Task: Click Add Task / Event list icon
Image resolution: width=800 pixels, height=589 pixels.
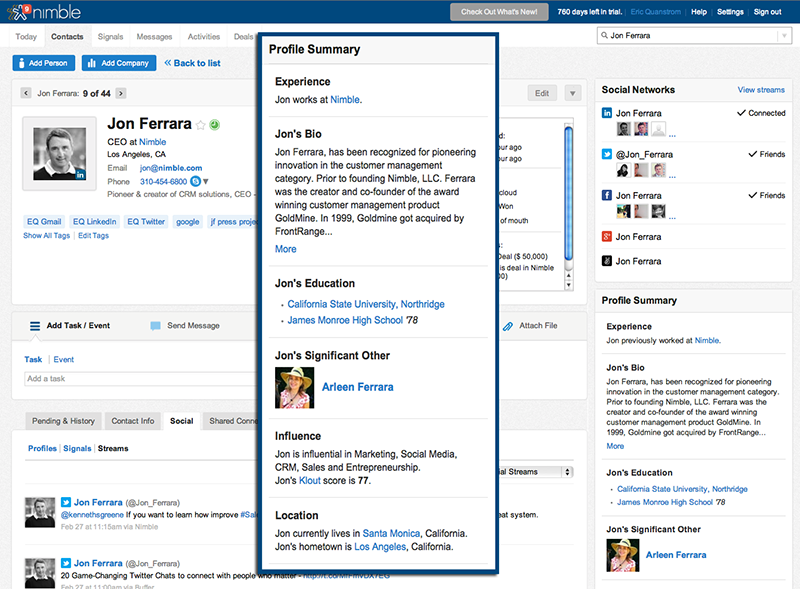Action: click(35, 326)
